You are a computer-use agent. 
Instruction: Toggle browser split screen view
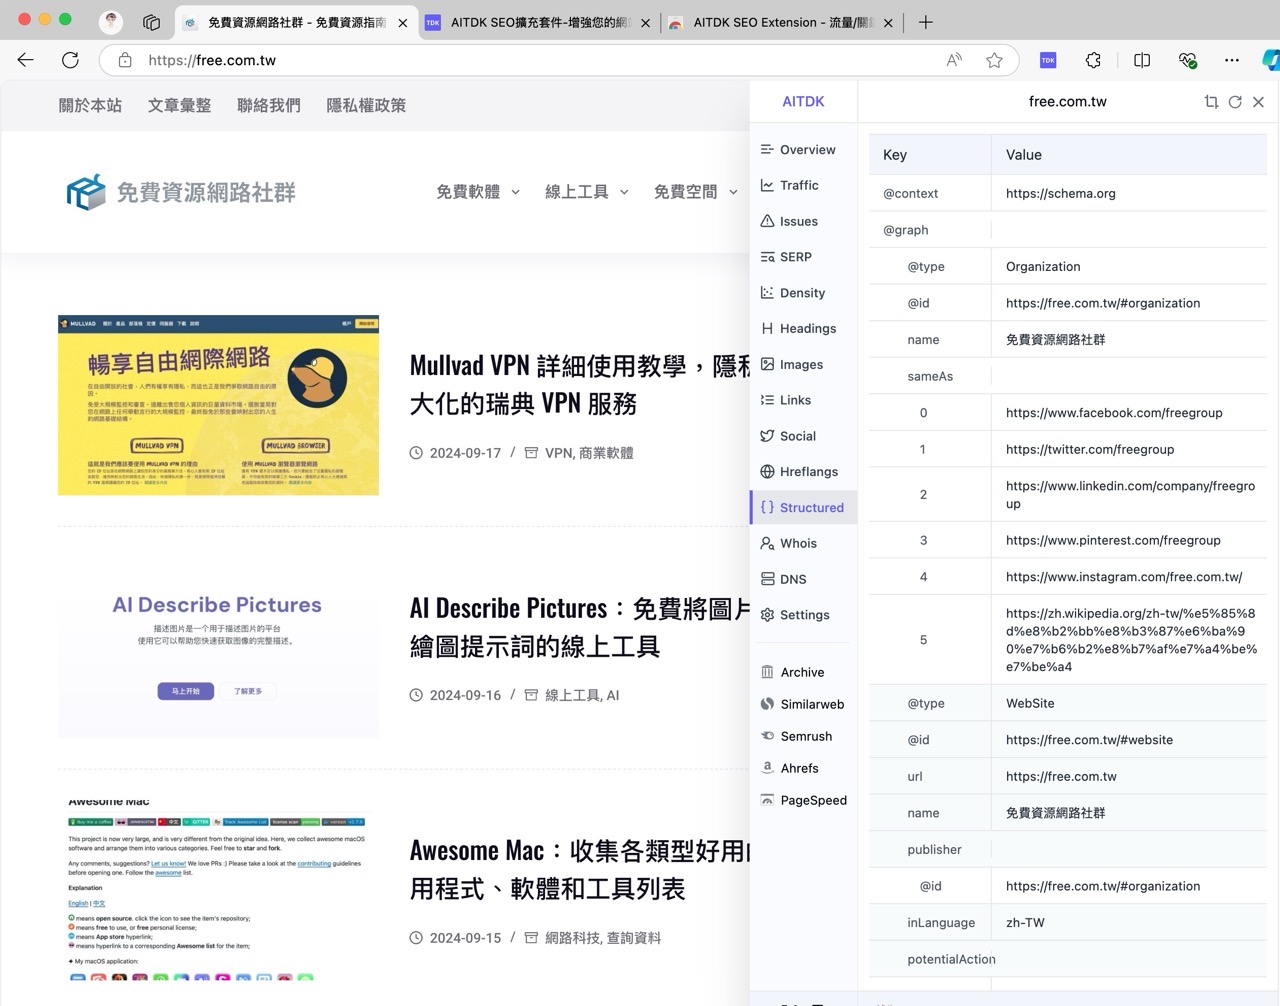click(1142, 60)
